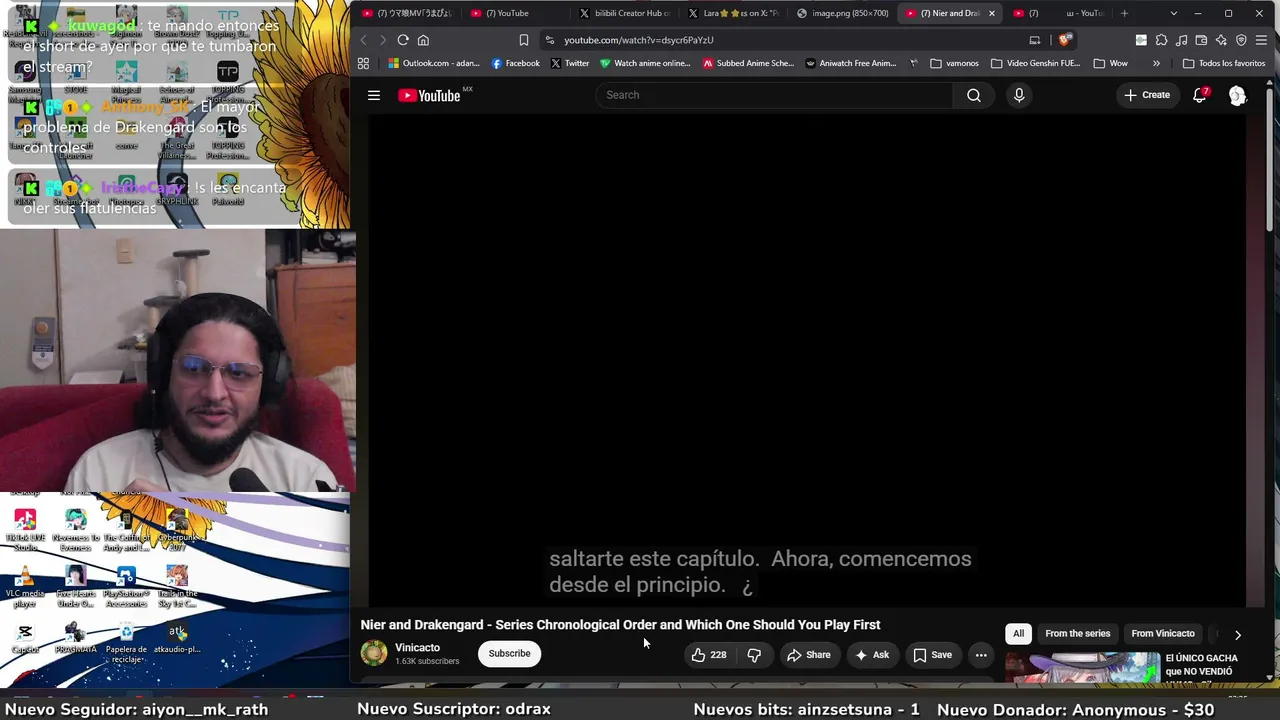Open the 'Watch anime online' bookmark

point(645,63)
